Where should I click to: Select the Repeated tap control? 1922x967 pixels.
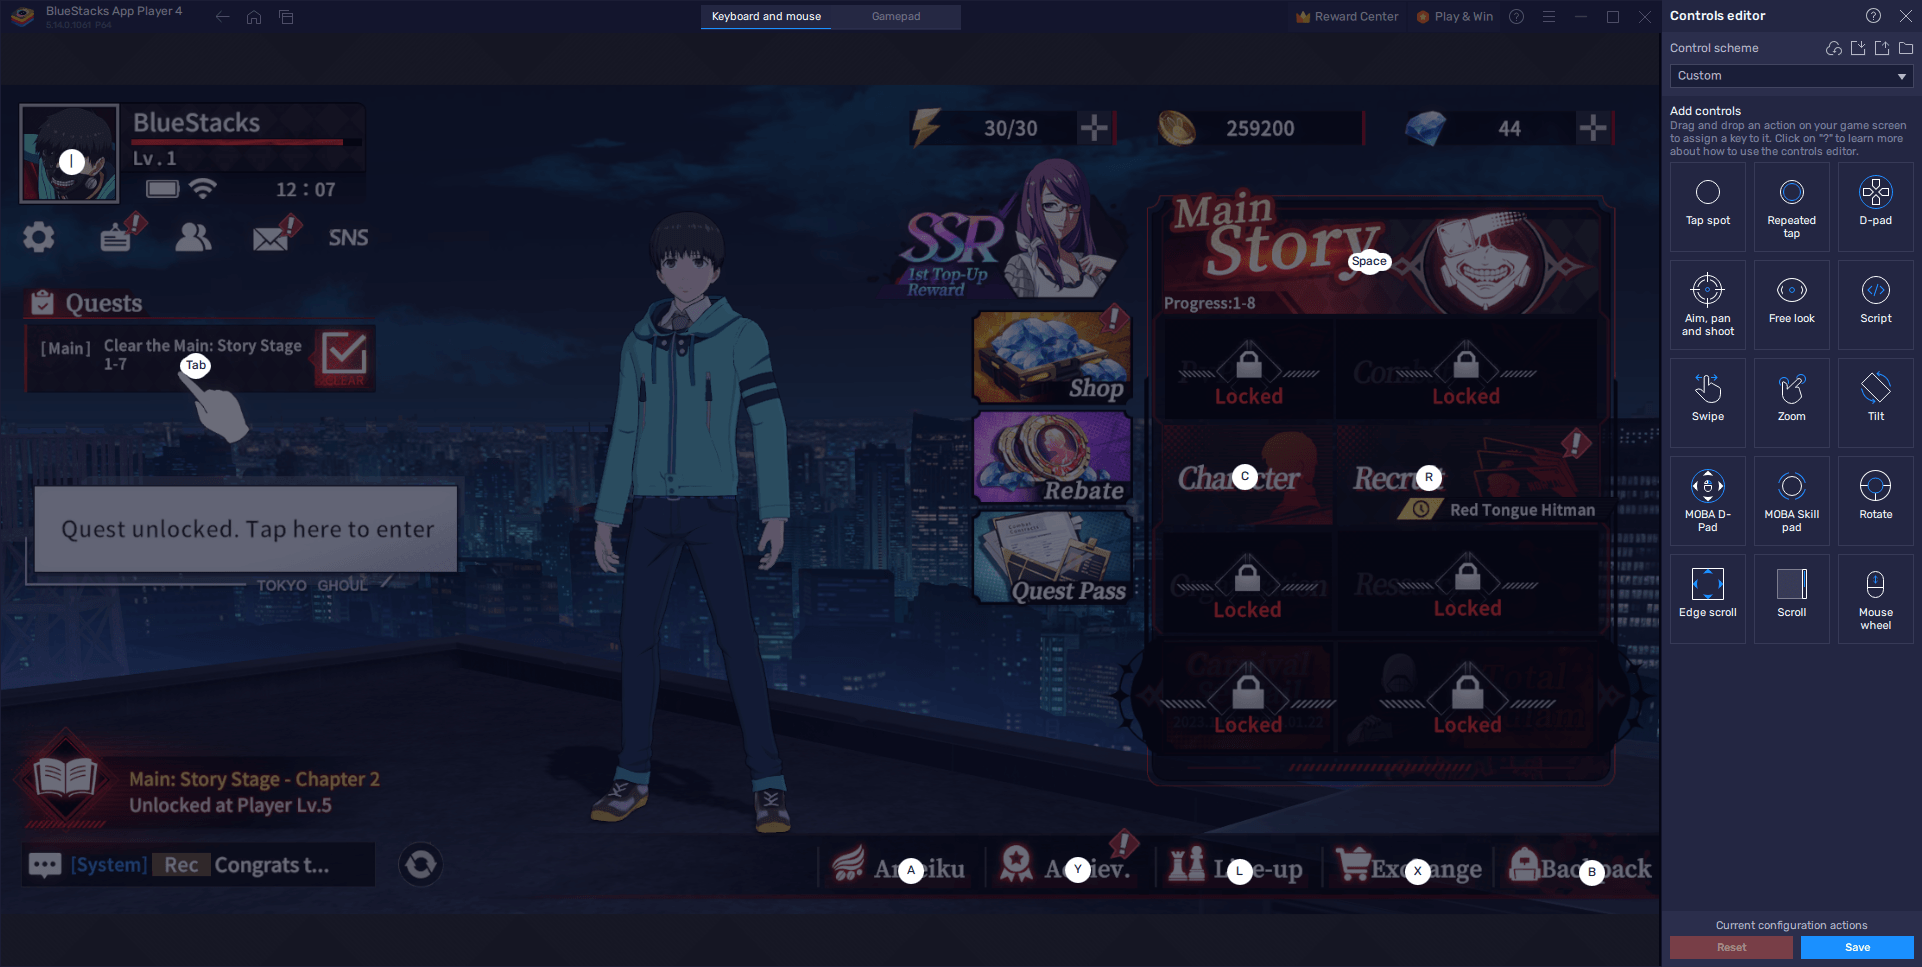click(x=1791, y=206)
